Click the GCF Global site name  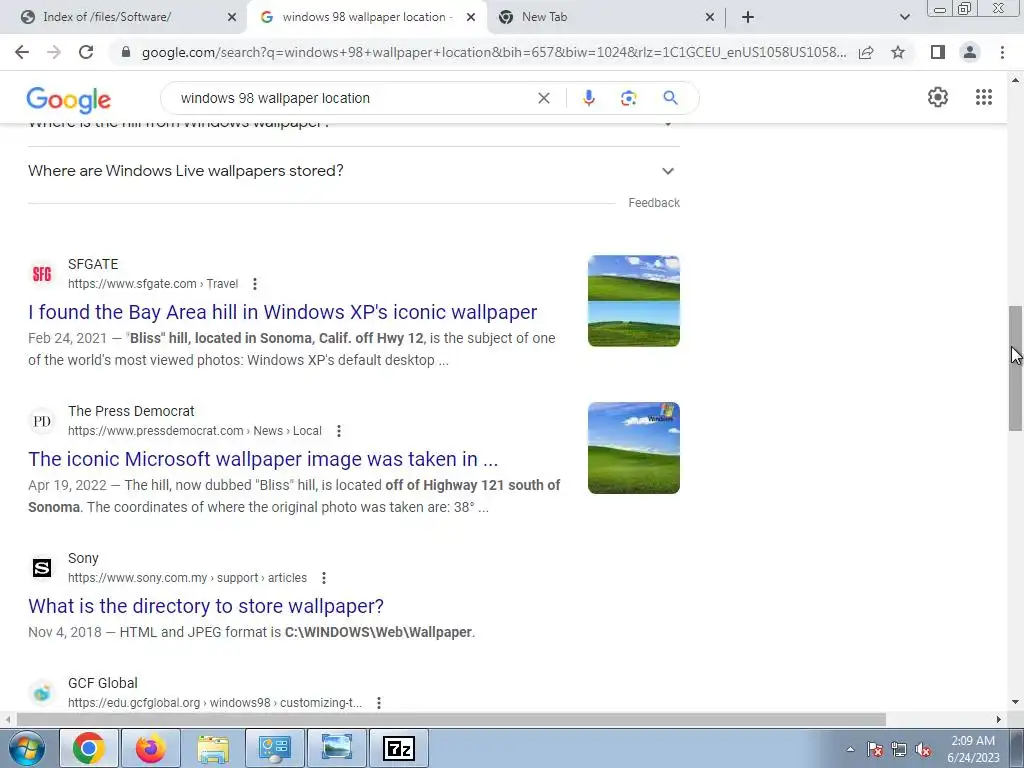(x=103, y=683)
